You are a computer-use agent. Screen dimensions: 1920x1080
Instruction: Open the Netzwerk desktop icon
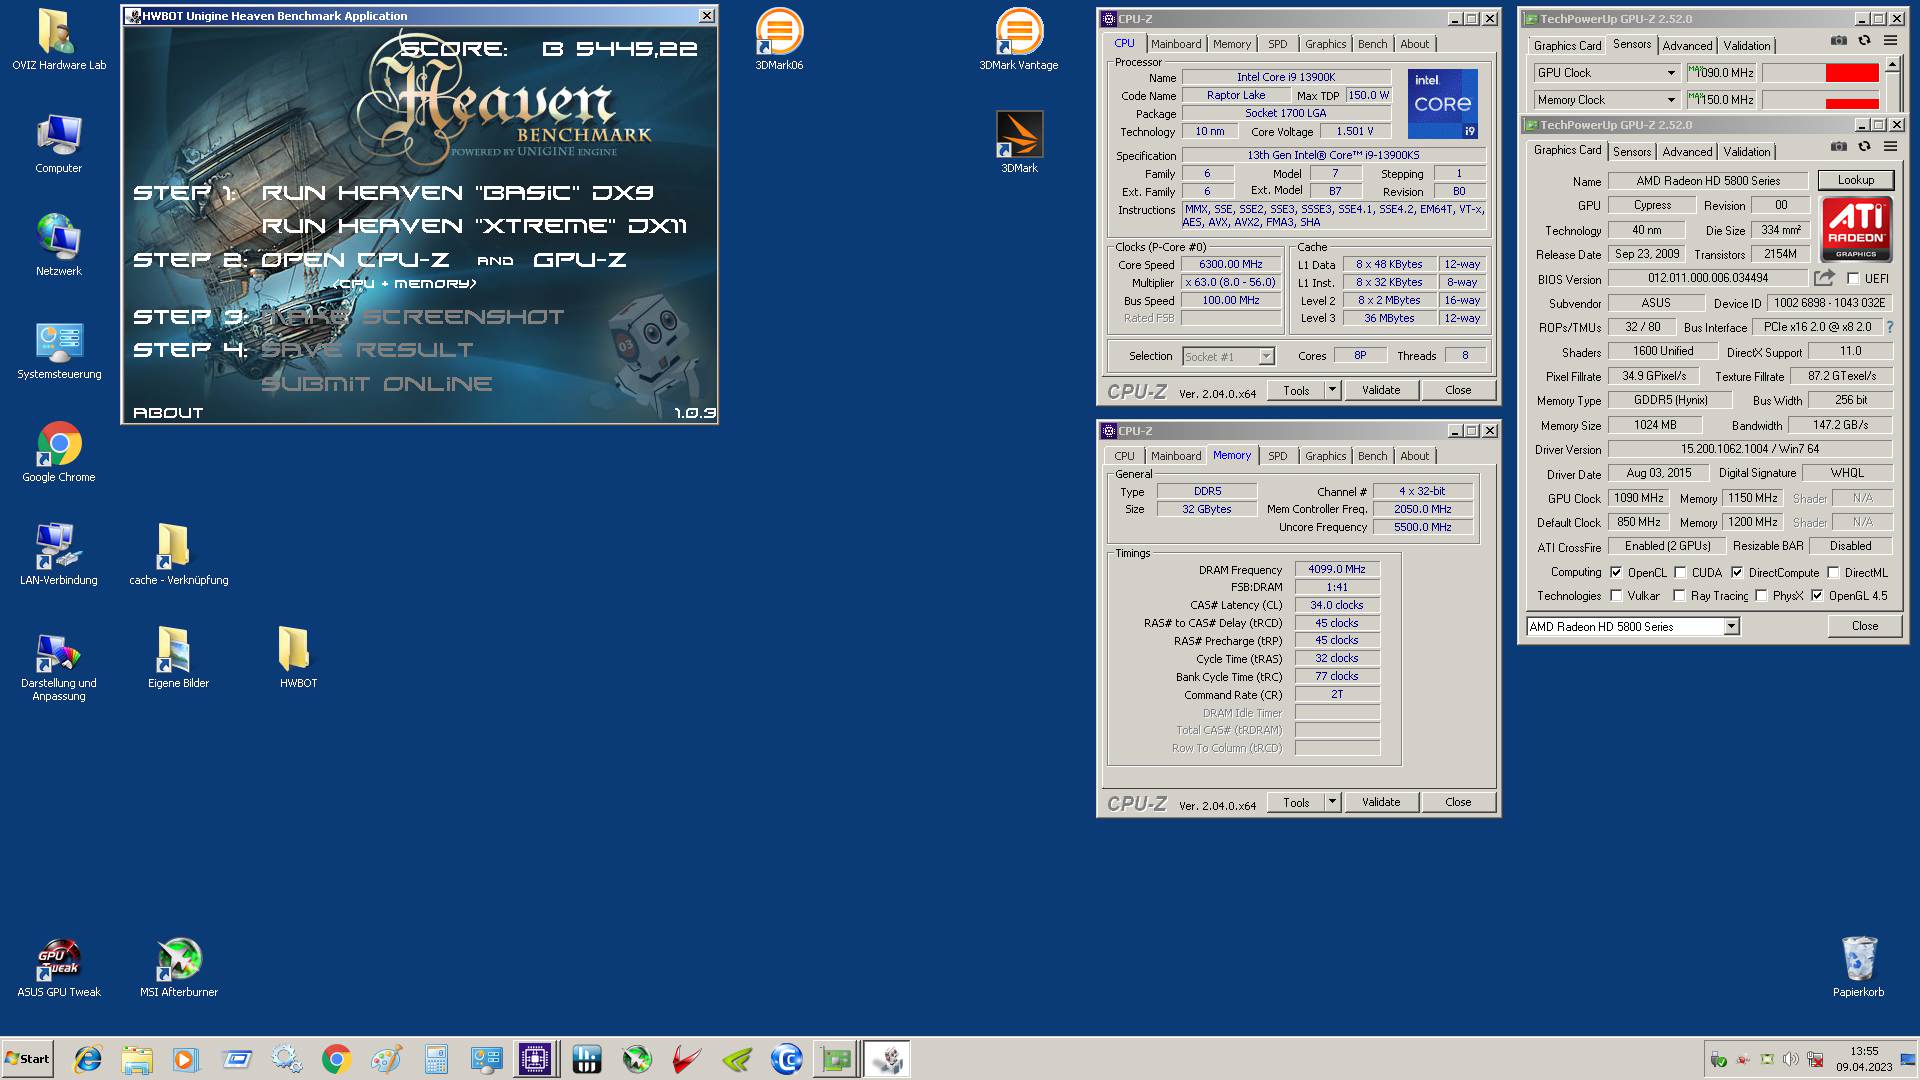pos(59,246)
